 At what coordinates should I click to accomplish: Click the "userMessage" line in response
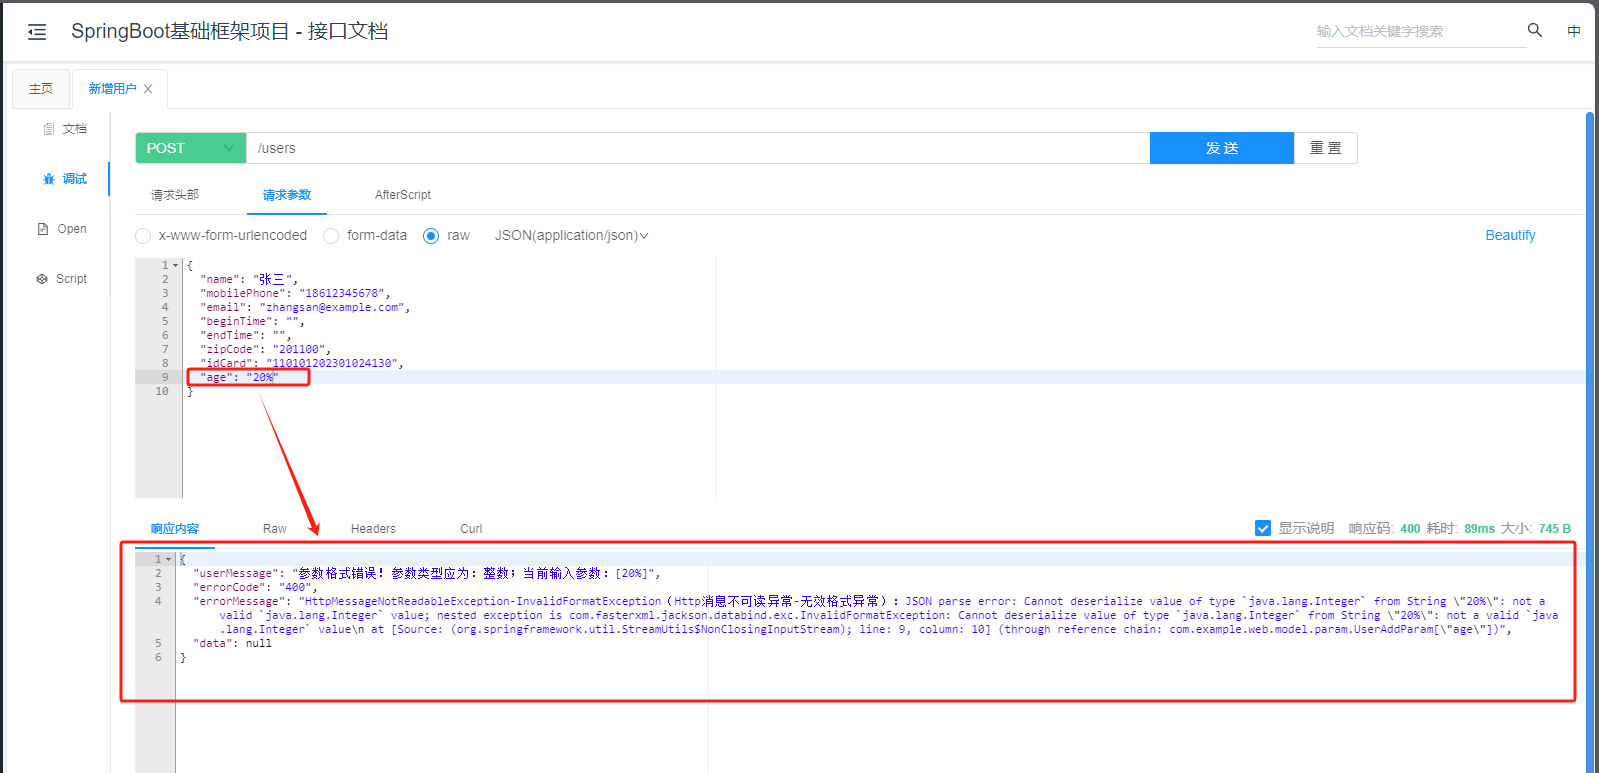(x=427, y=574)
